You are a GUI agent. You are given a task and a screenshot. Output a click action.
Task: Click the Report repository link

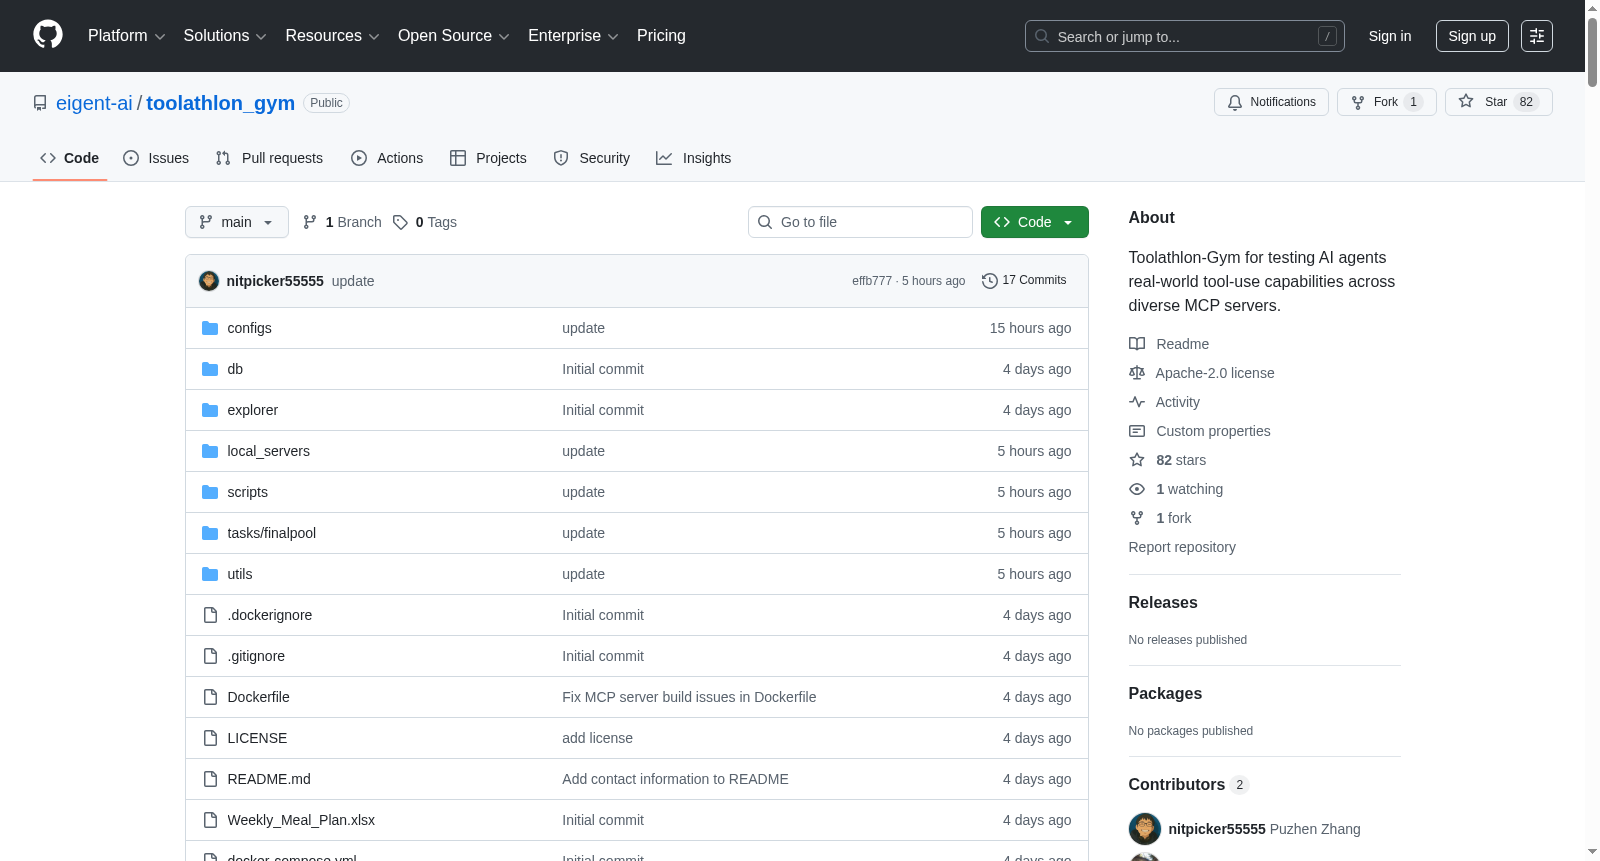tap(1182, 547)
